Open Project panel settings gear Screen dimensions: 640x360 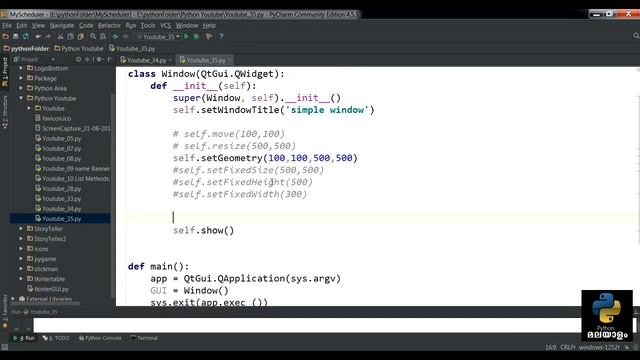(x=99, y=59)
